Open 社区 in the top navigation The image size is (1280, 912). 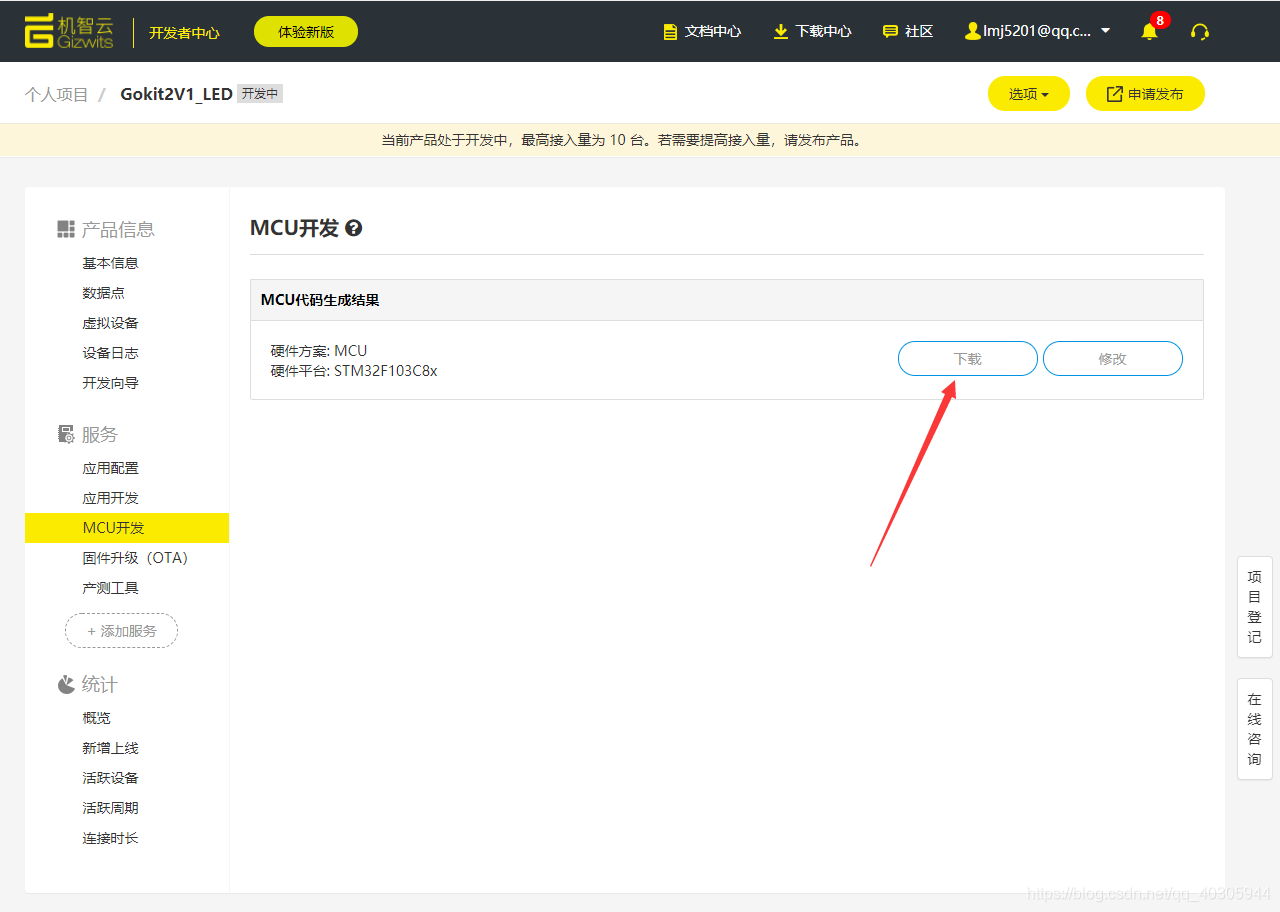point(908,31)
